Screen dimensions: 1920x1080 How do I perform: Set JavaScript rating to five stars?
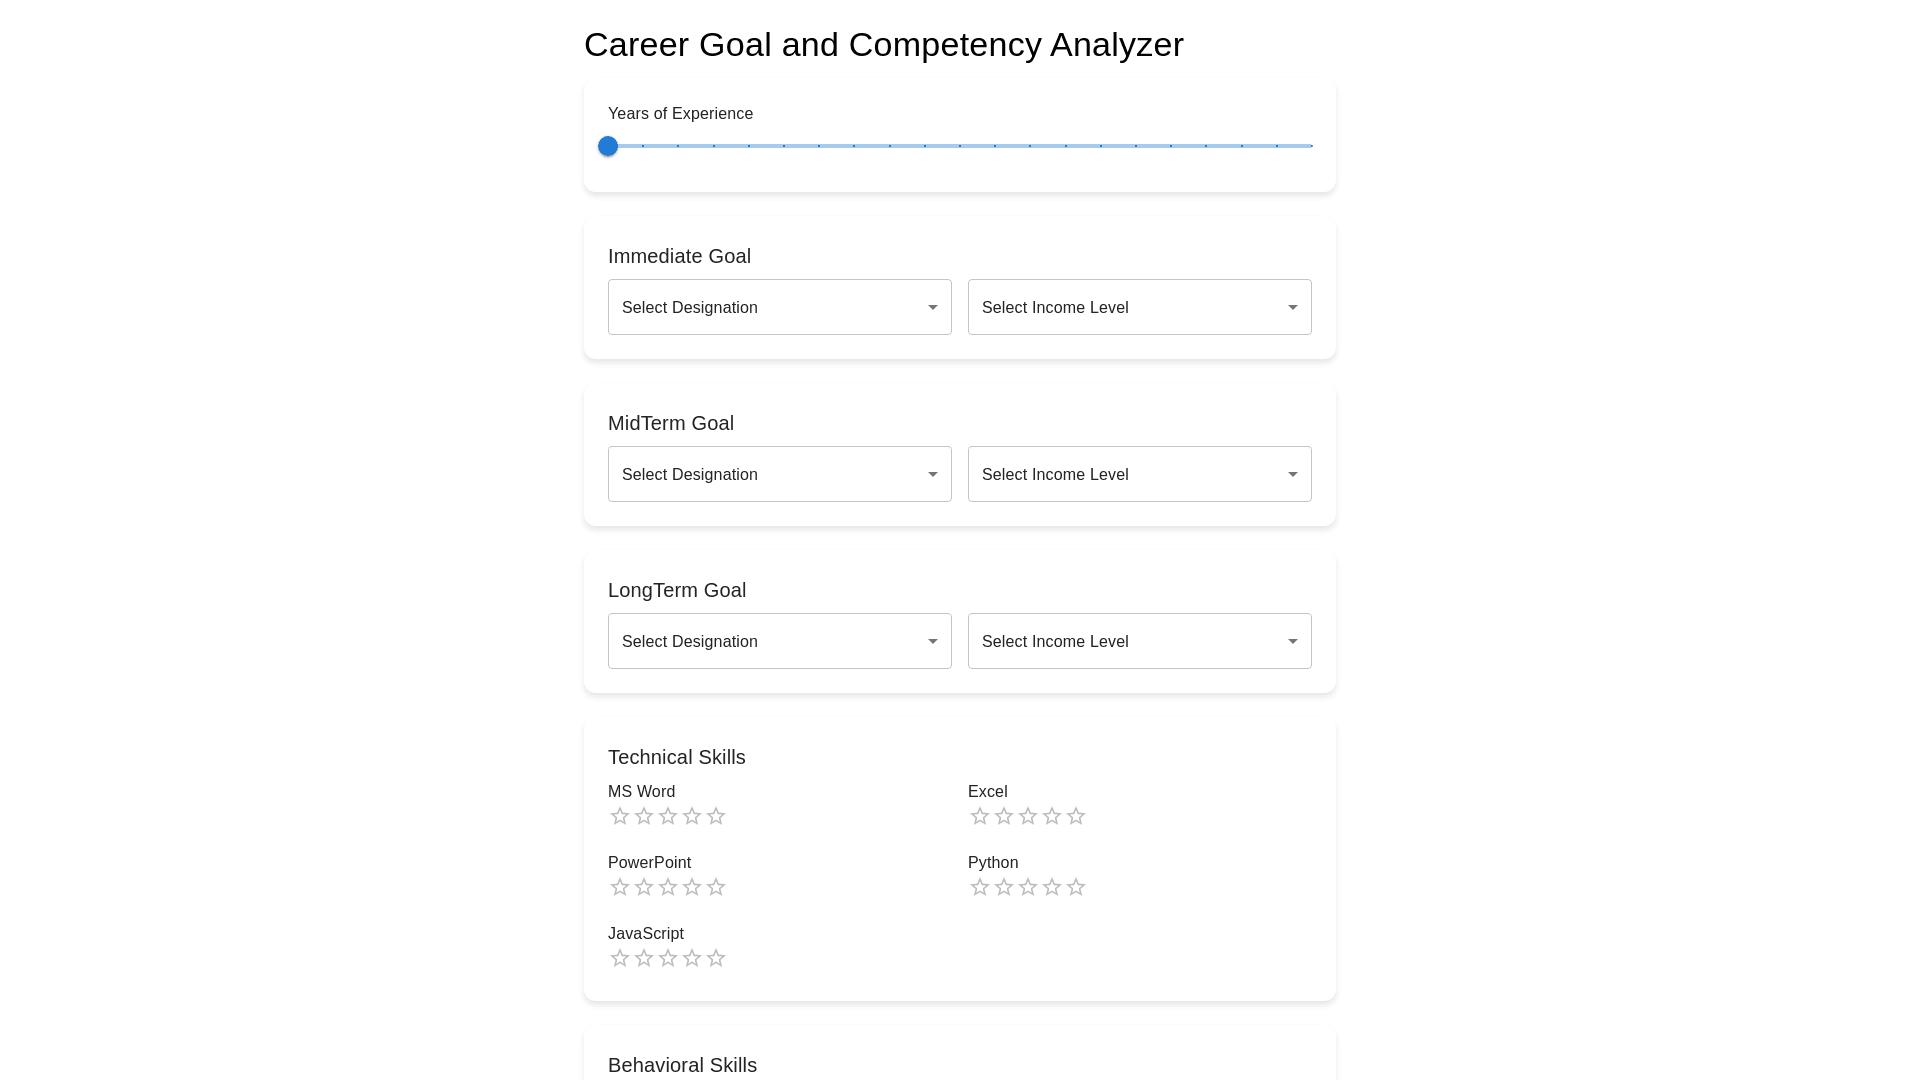(716, 959)
